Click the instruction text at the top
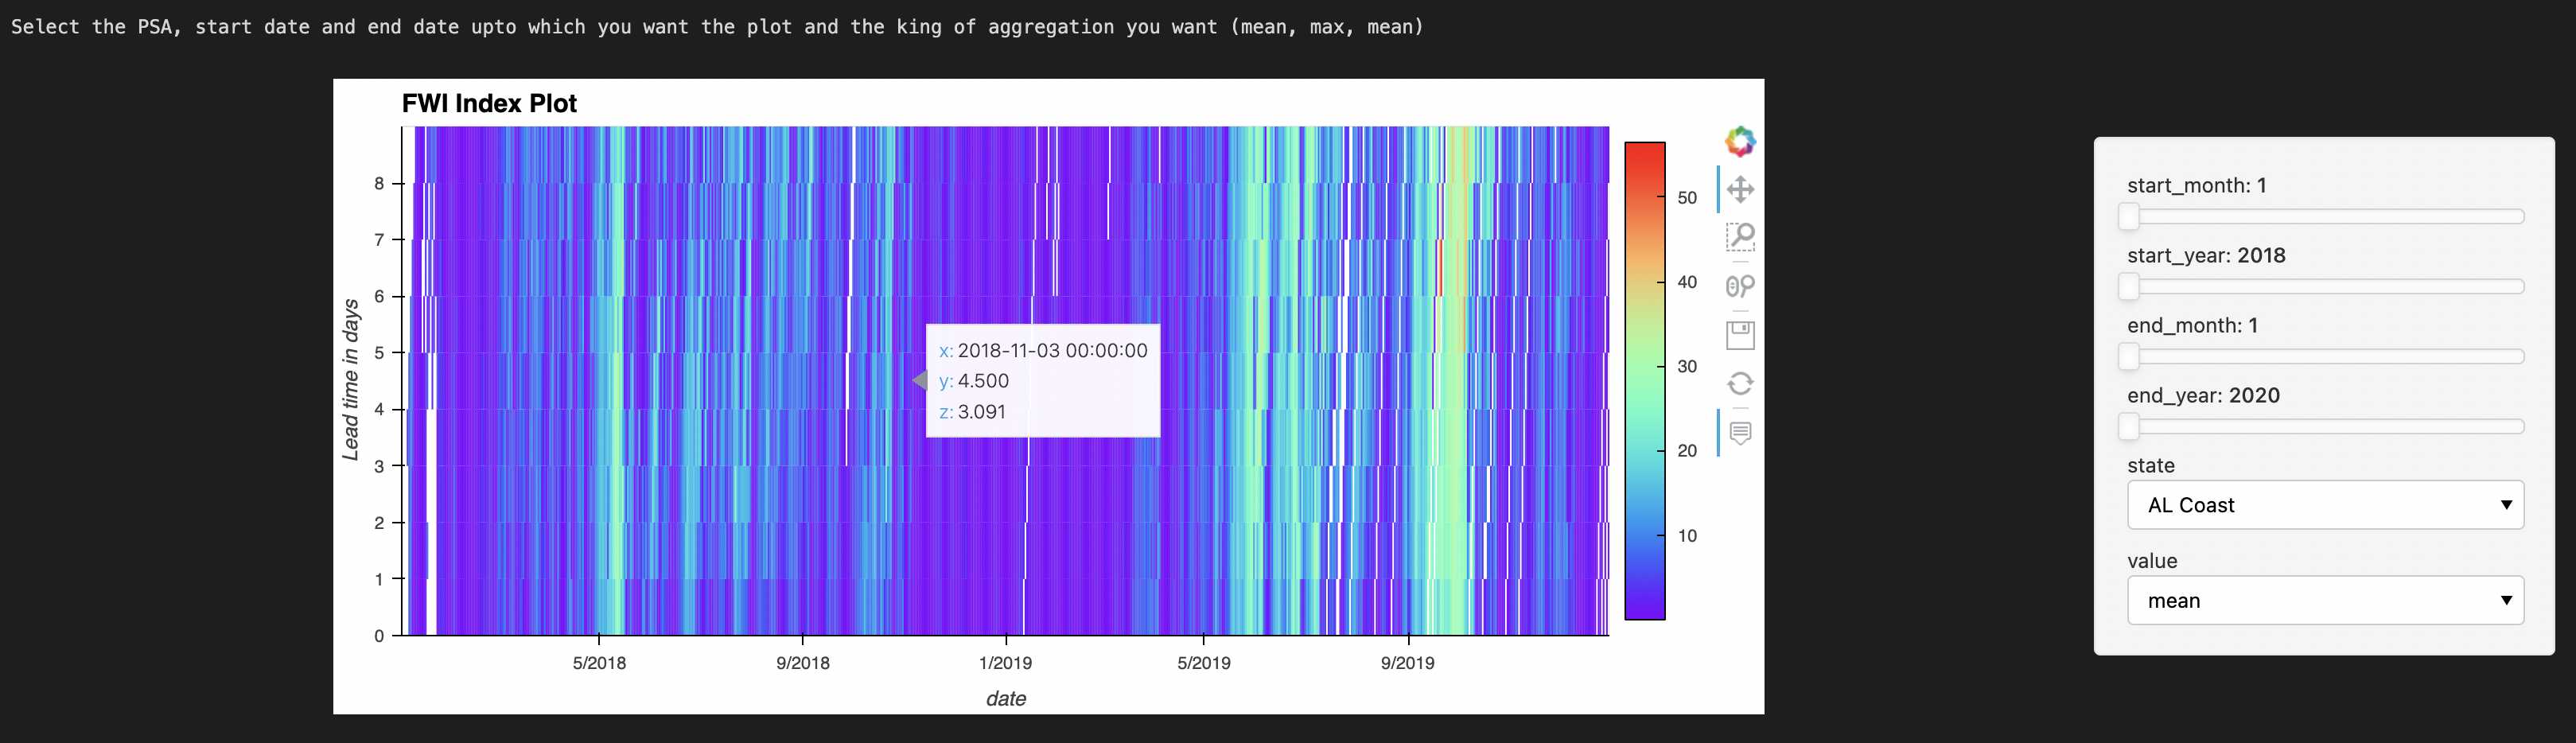 (x=716, y=27)
